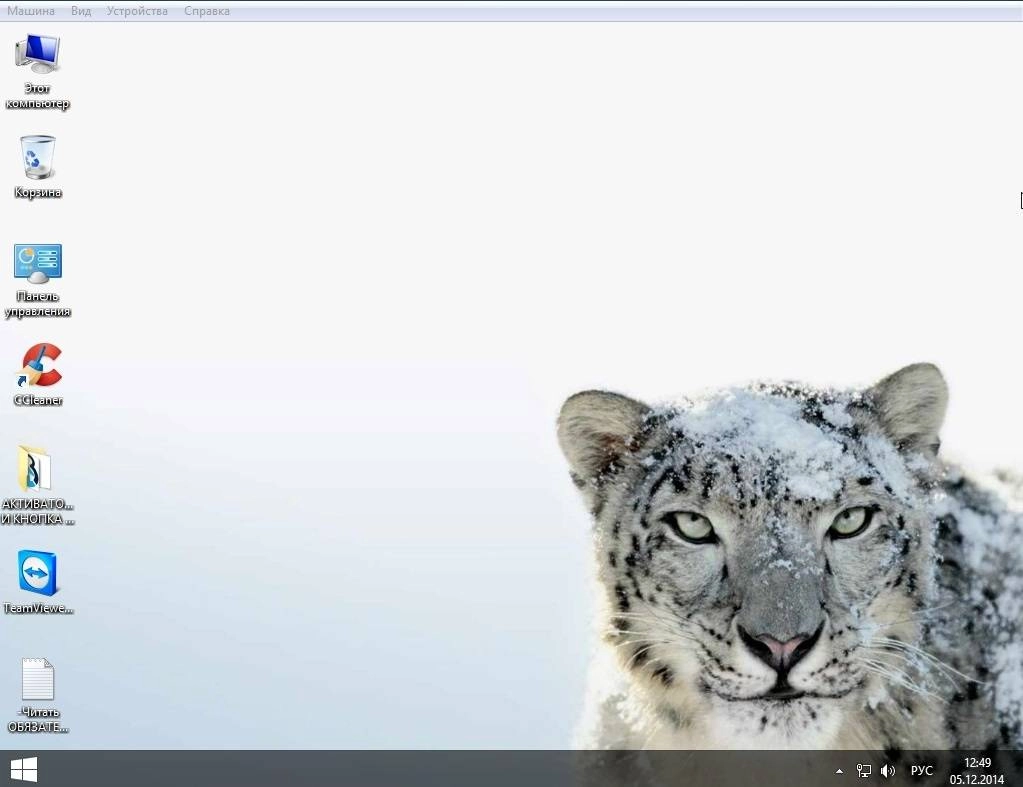Open the Вид menu
Image resolution: width=1023 pixels, height=787 pixels.
point(81,11)
